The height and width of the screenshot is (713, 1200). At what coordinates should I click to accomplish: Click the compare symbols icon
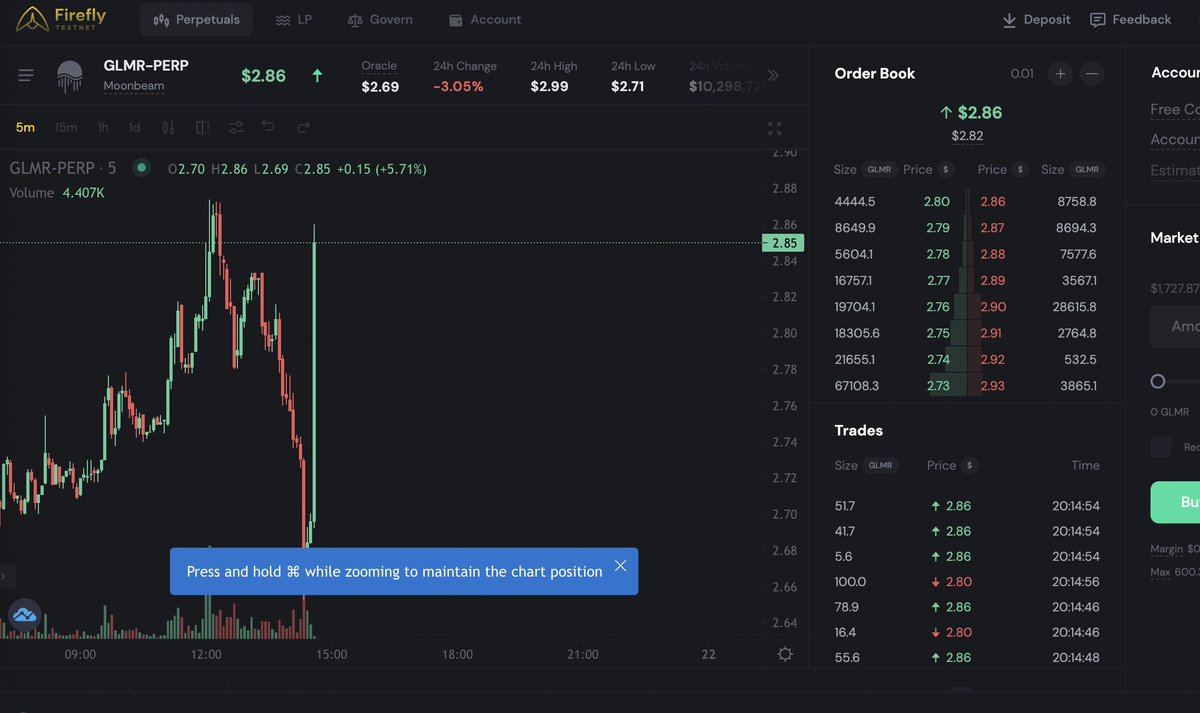click(202, 127)
